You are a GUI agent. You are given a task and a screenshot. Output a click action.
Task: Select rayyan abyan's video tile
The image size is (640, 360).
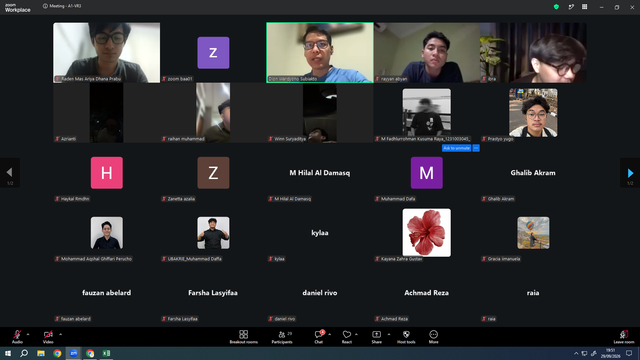click(x=427, y=53)
